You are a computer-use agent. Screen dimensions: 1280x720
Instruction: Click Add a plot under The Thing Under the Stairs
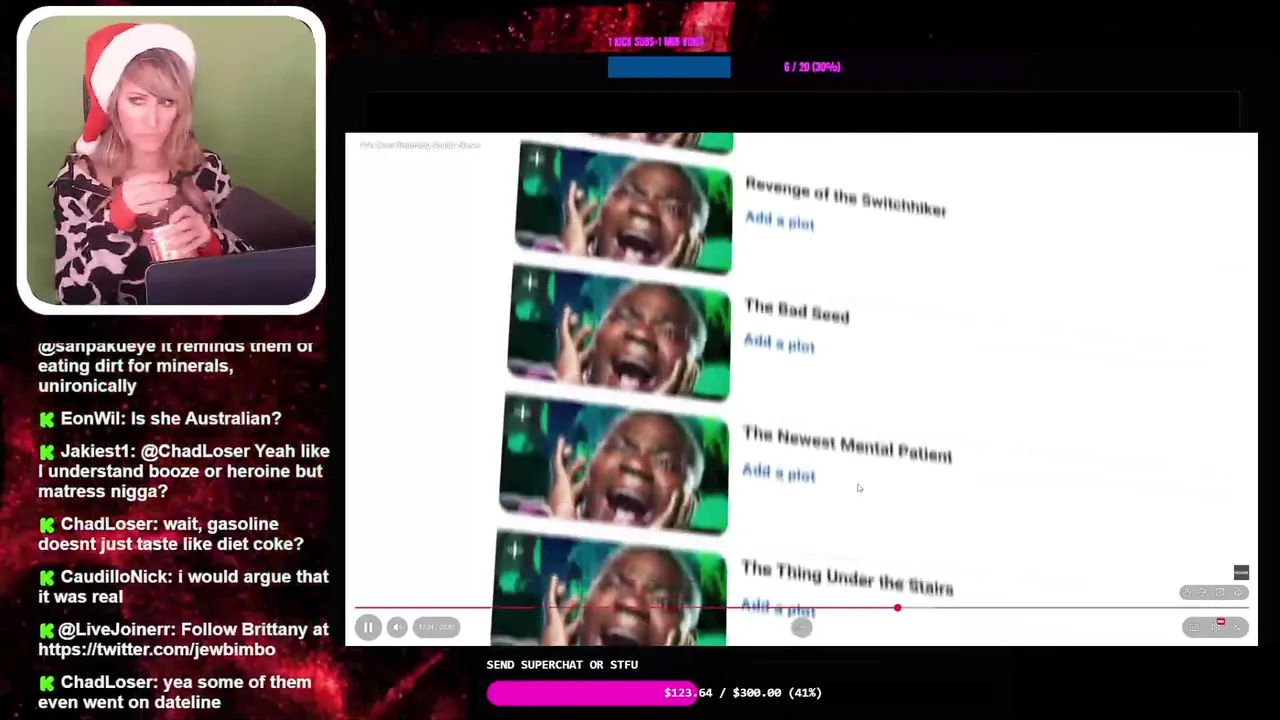point(778,608)
